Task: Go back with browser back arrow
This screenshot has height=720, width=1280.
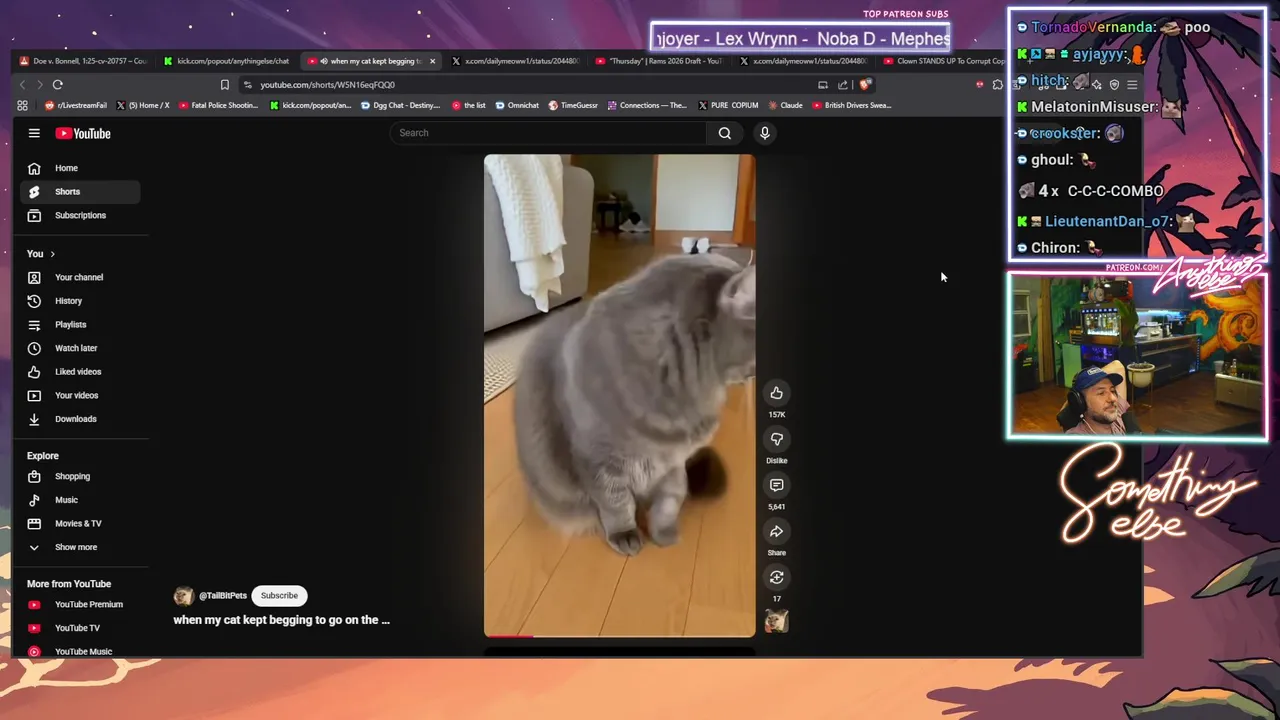Action: (23, 85)
